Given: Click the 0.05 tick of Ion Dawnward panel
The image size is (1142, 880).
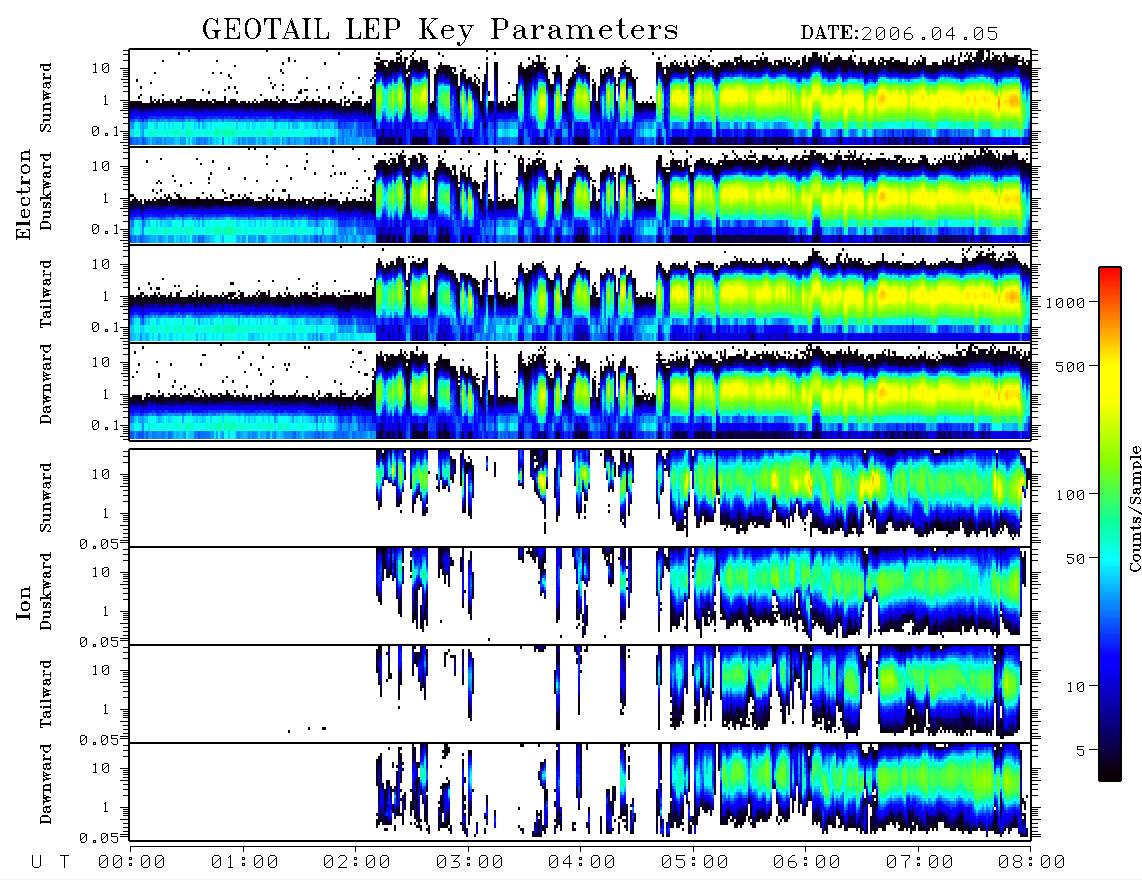Looking at the screenshot, I should click(x=98, y=838).
